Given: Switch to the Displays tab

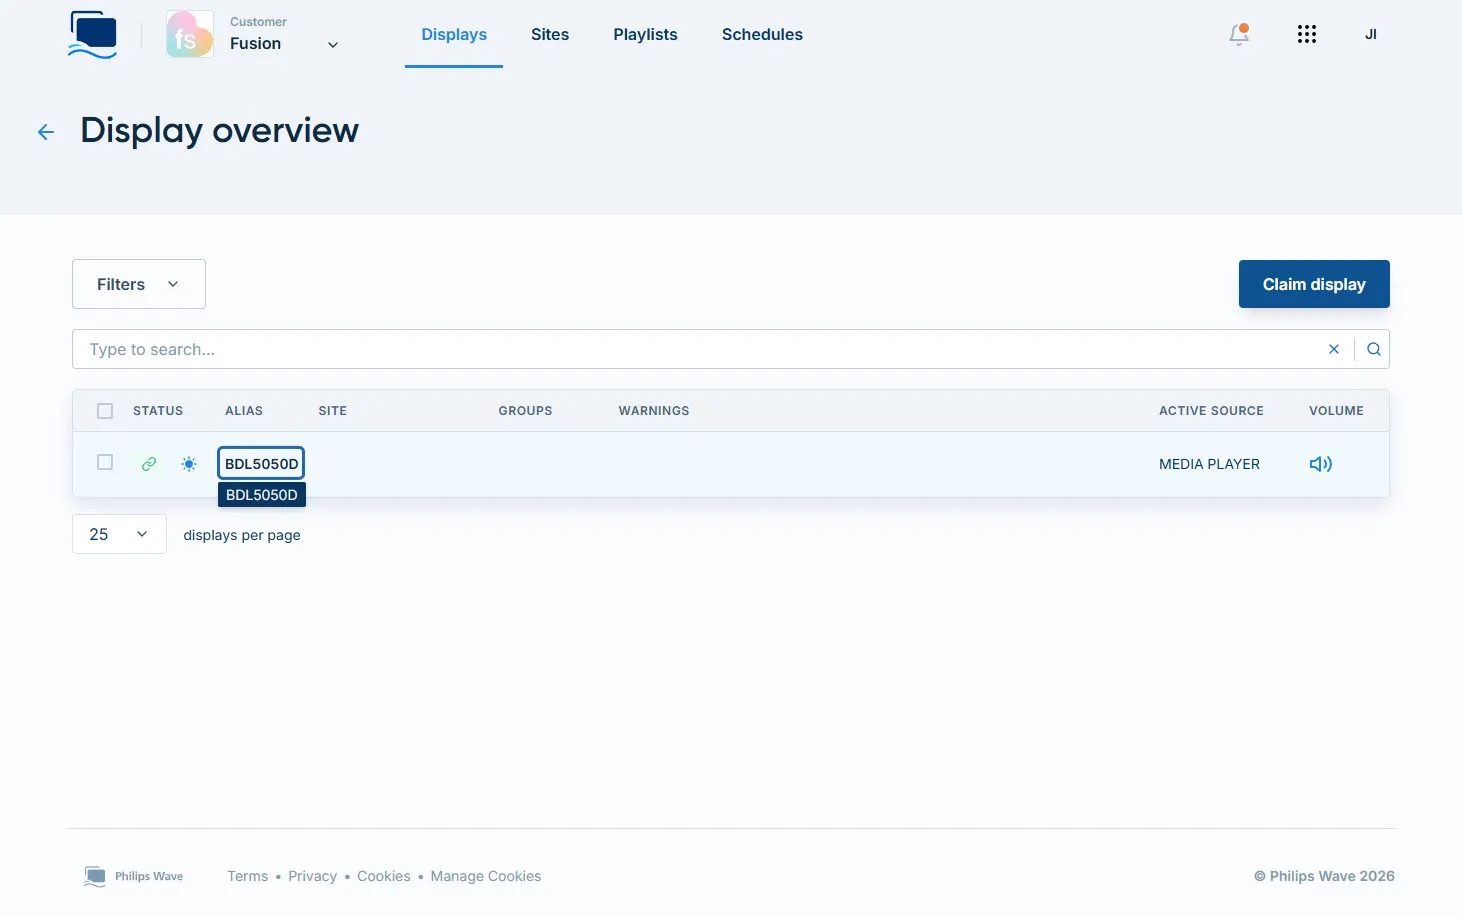Looking at the screenshot, I should (x=454, y=34).
